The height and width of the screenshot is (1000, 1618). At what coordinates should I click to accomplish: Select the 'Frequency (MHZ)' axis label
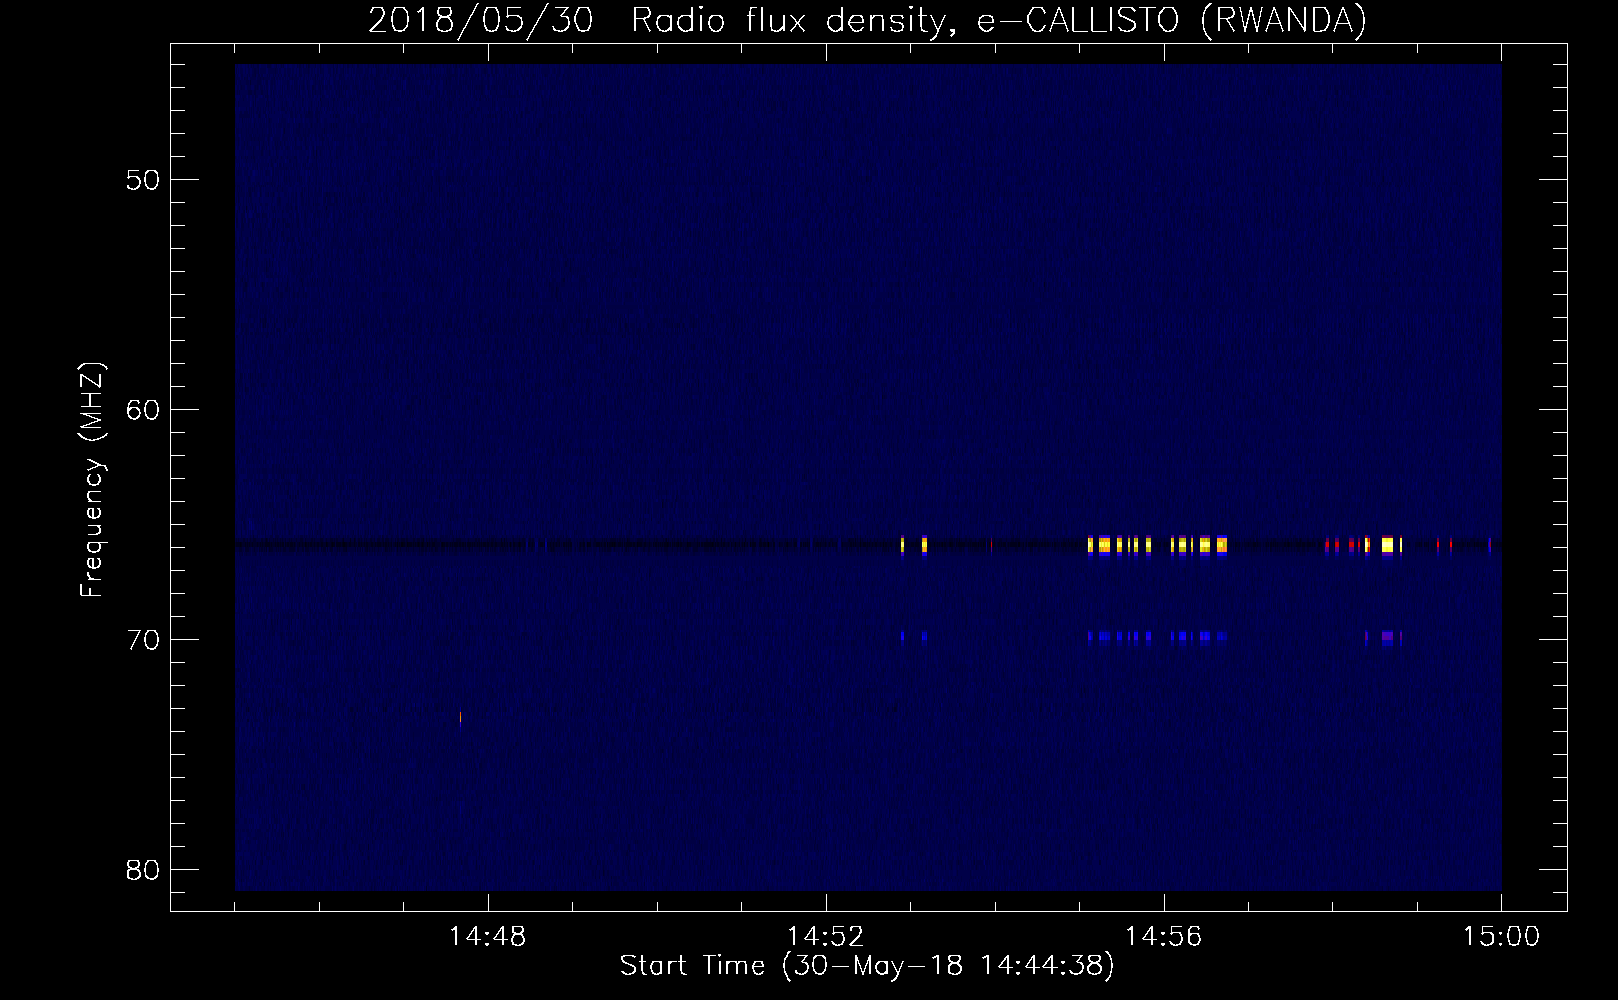92,480
